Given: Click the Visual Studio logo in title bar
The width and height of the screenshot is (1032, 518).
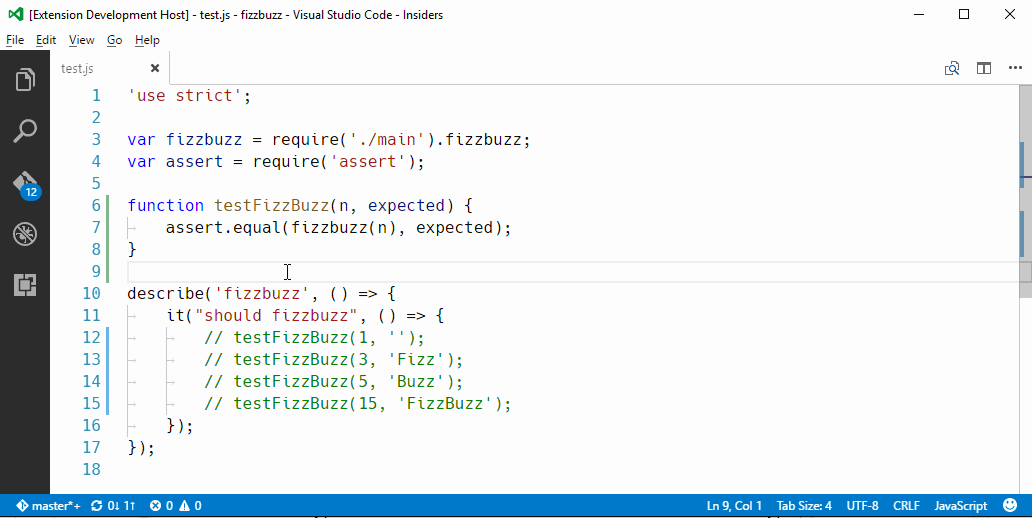Looking at the screenshot, I should coord(16,14).
